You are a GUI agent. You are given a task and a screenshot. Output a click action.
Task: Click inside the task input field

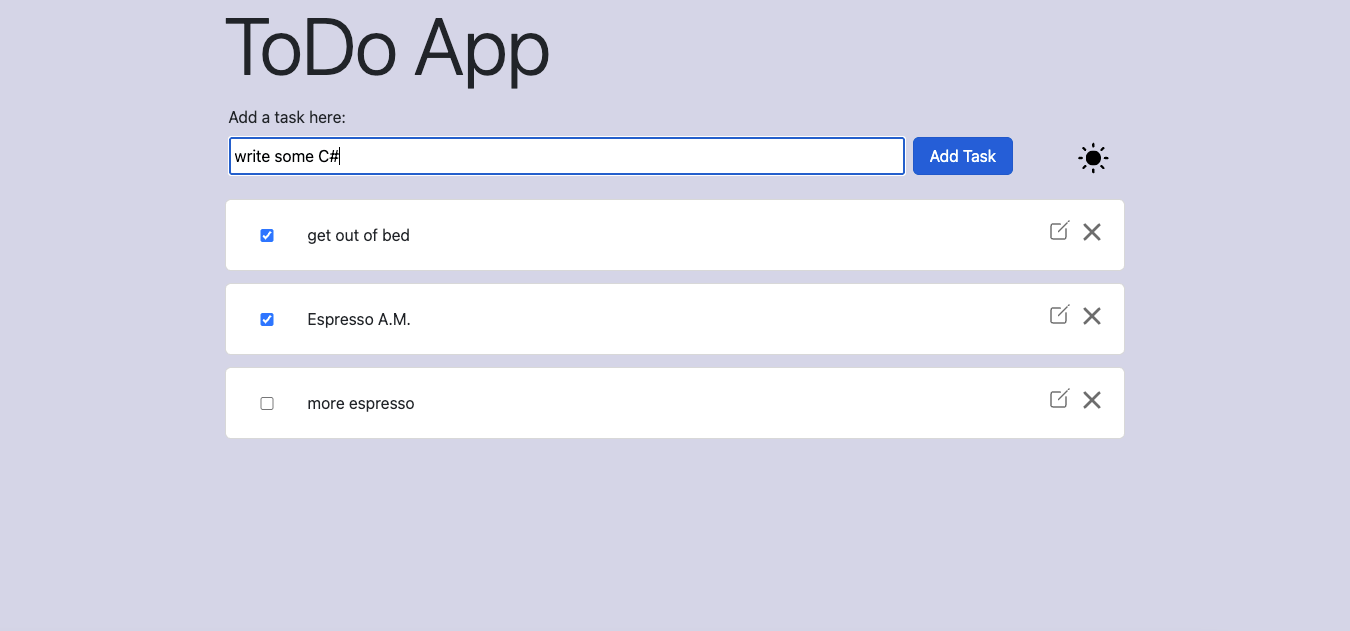point(566,156)
